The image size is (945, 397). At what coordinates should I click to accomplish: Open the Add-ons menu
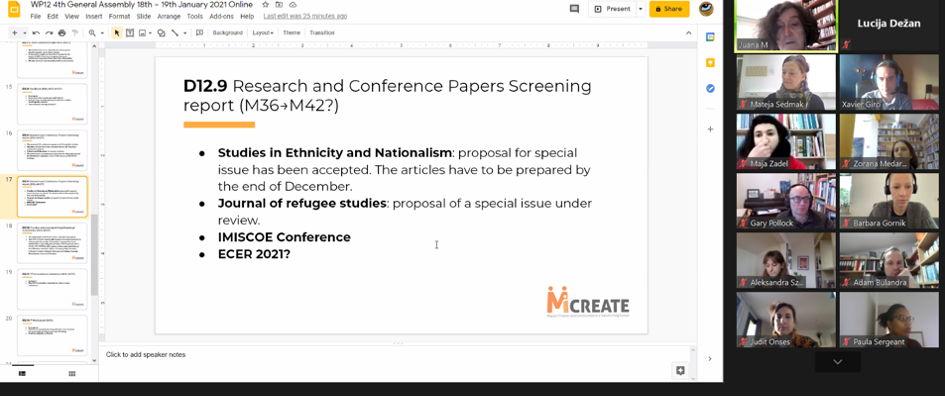(x=221, y=16)
